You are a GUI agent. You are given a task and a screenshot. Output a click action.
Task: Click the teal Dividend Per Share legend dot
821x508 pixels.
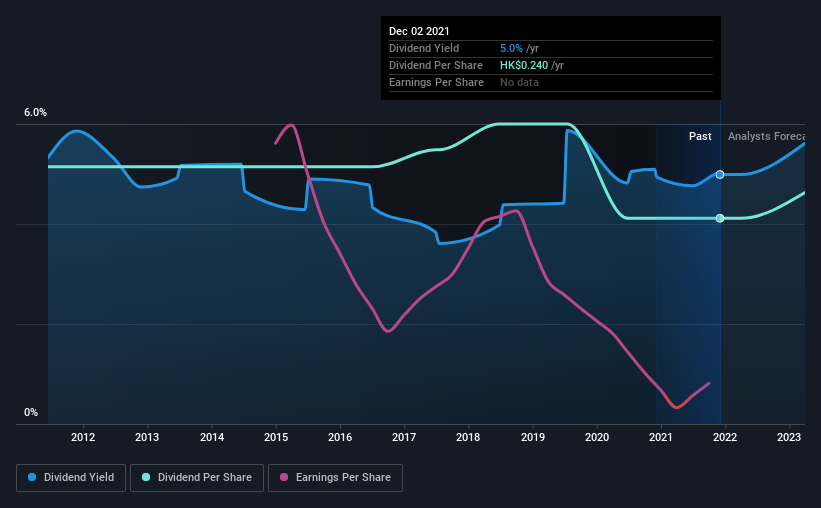(x=146, y=477)
